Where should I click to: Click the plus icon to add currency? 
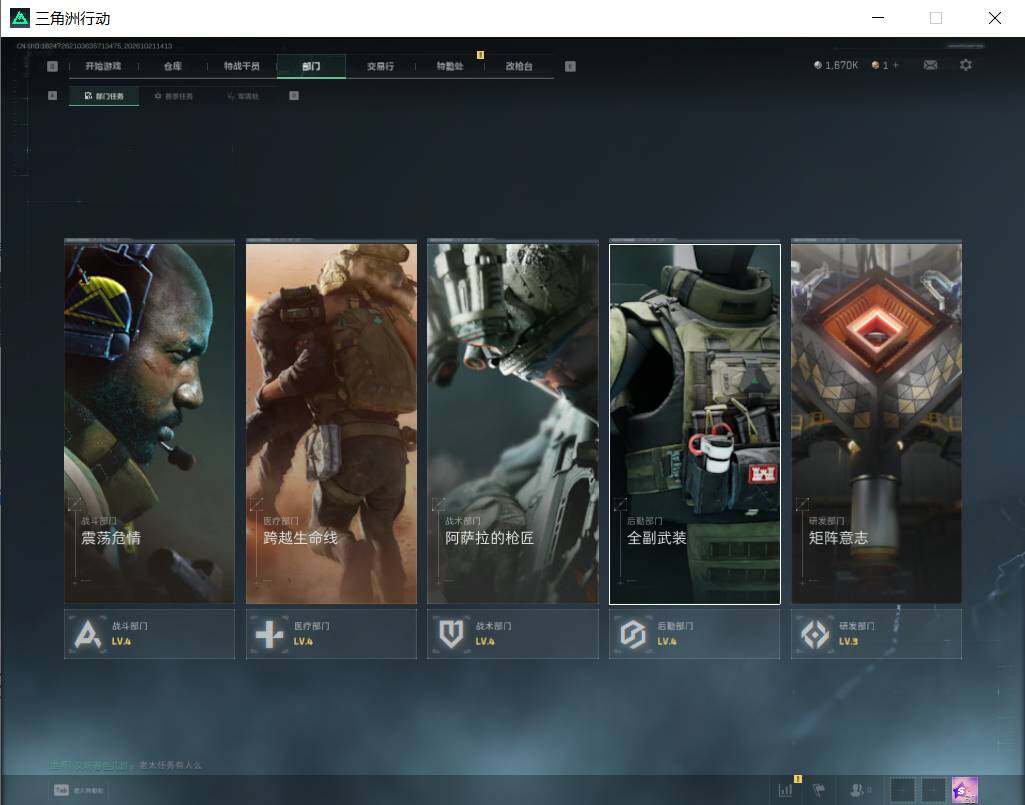click(x=896, y=65)
